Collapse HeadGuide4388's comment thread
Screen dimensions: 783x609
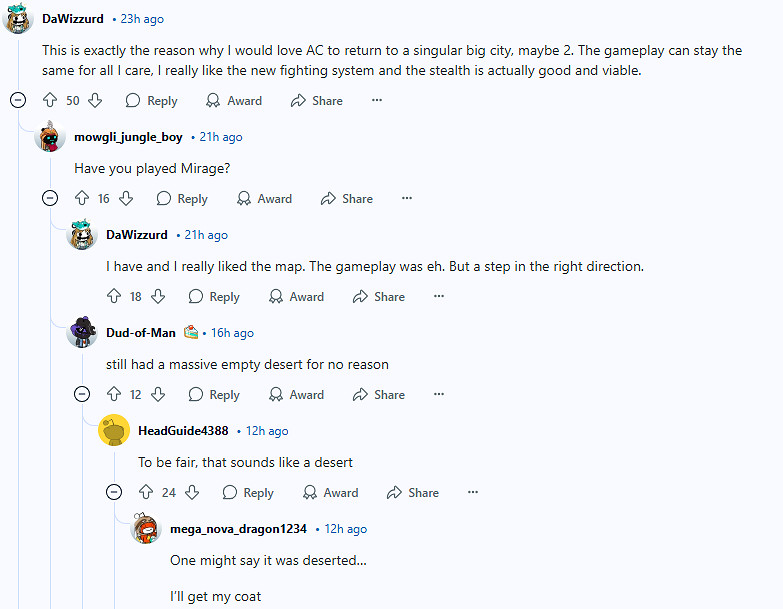coord(113,492)
